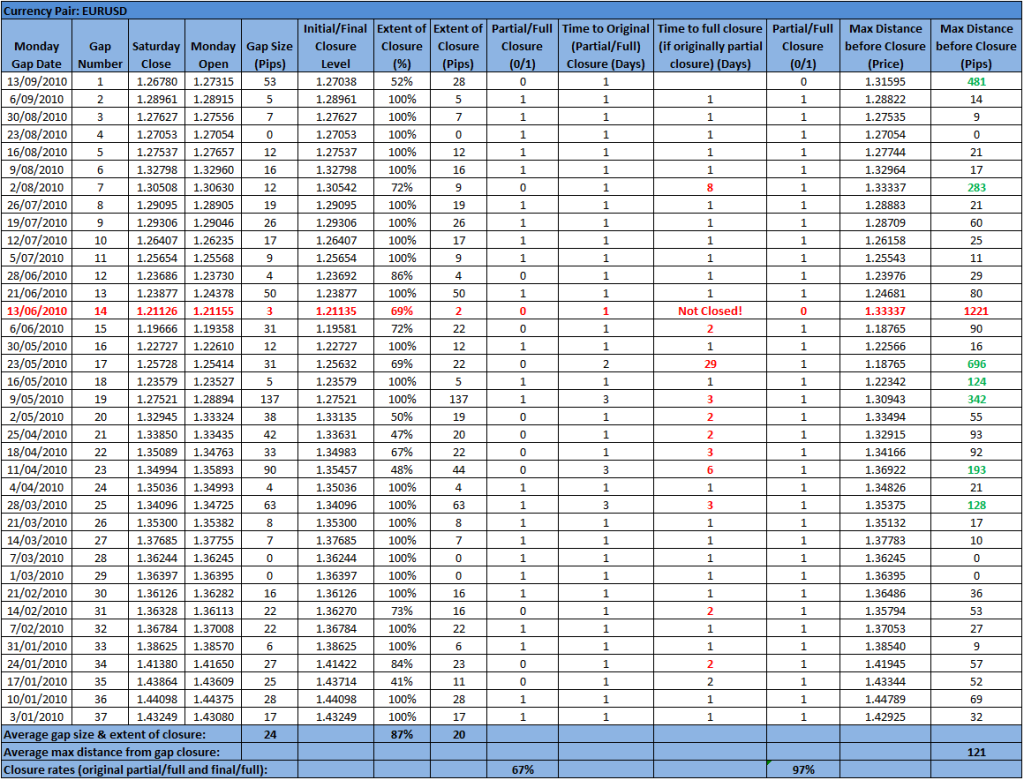Viewport: 1024px width, 780px height.
Task: Click the closure level value 1.27038
Action: tap(336, 82)
